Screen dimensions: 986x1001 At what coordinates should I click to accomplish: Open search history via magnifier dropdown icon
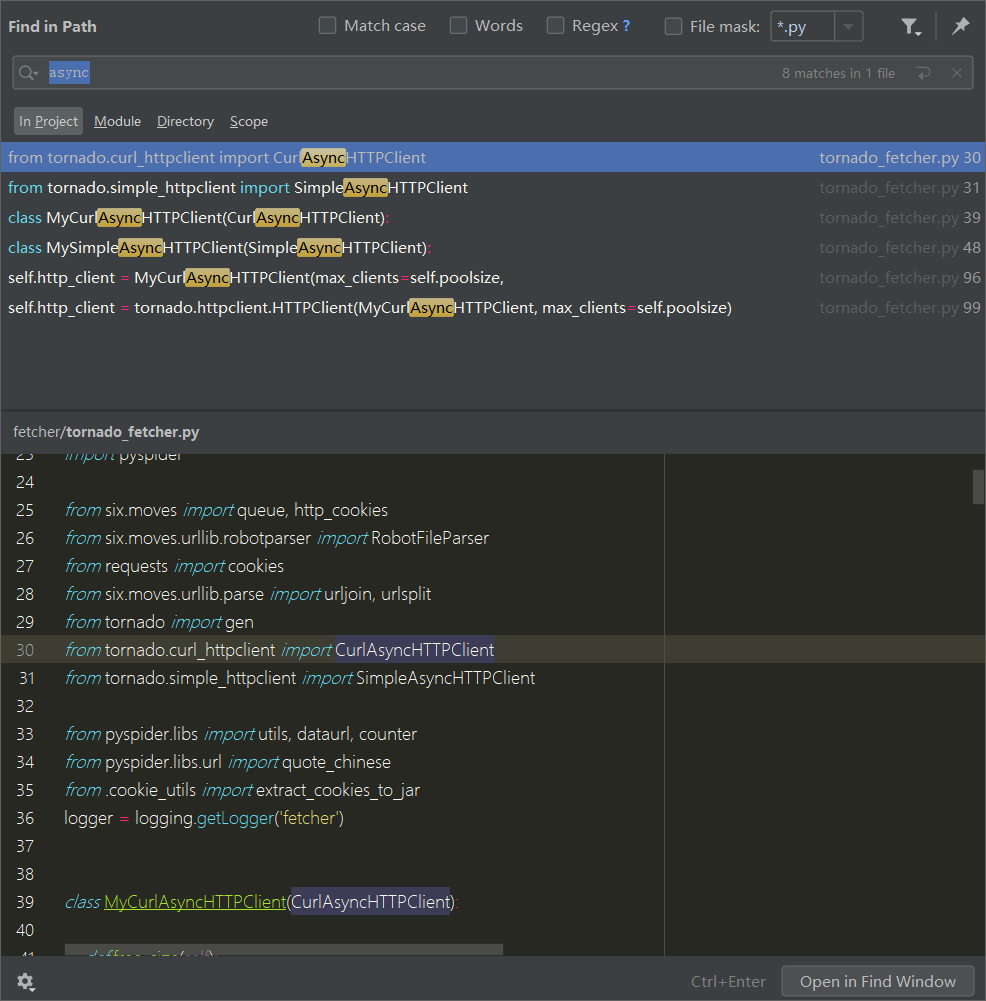[27, 72]
